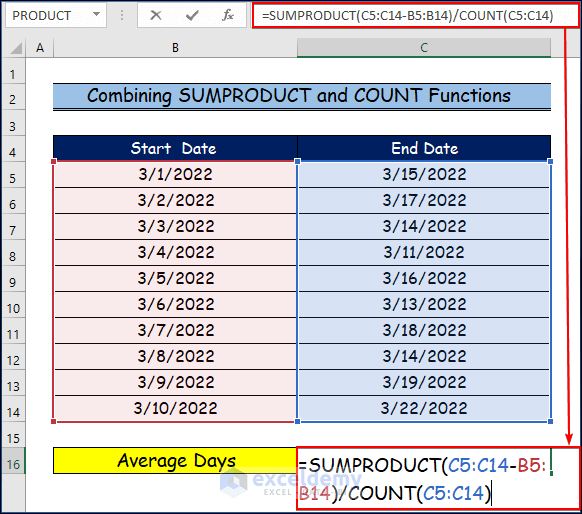The image size is (582, 514).
Task: Click the Average Days label cell
Action: tap(175, 461)
